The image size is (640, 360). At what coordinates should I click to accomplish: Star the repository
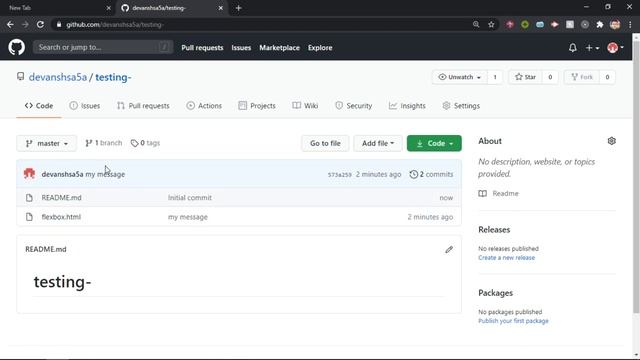point(525,77)
